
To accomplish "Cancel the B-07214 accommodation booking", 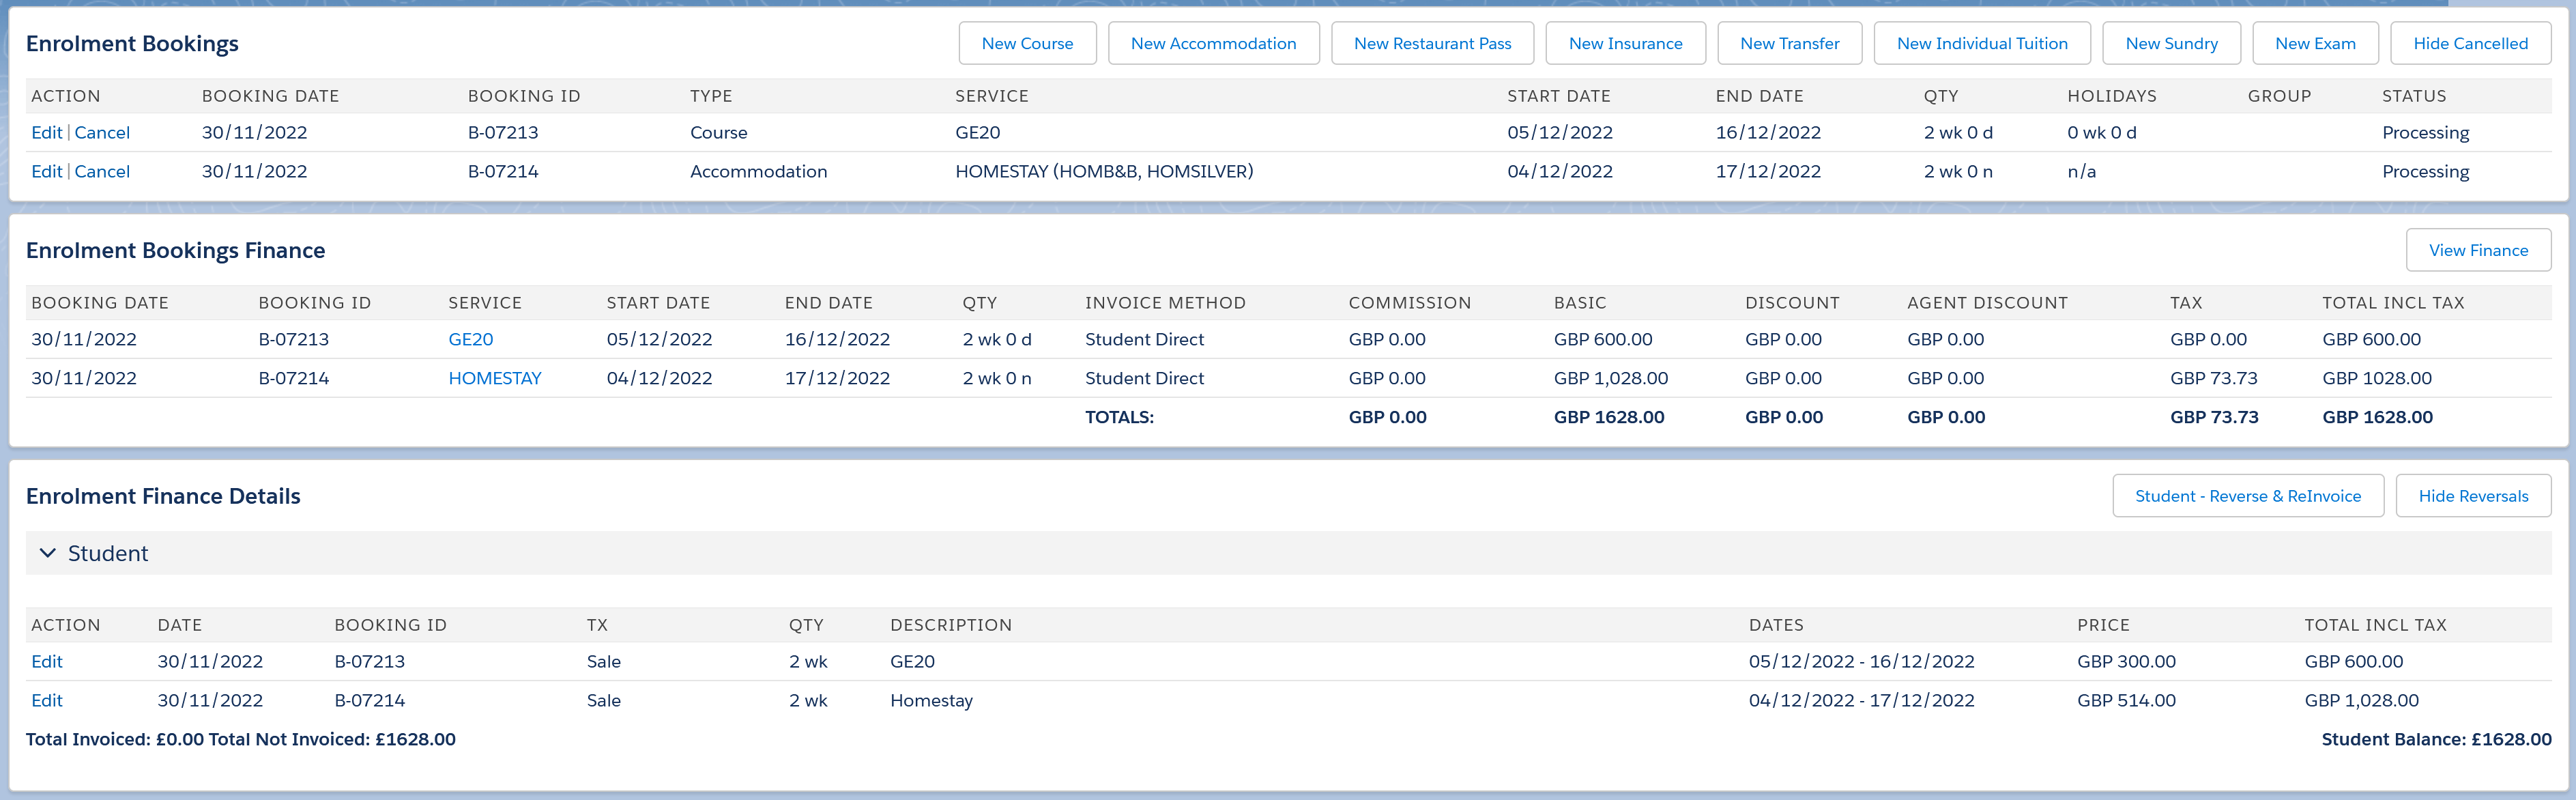I will [x=102, y=171].
